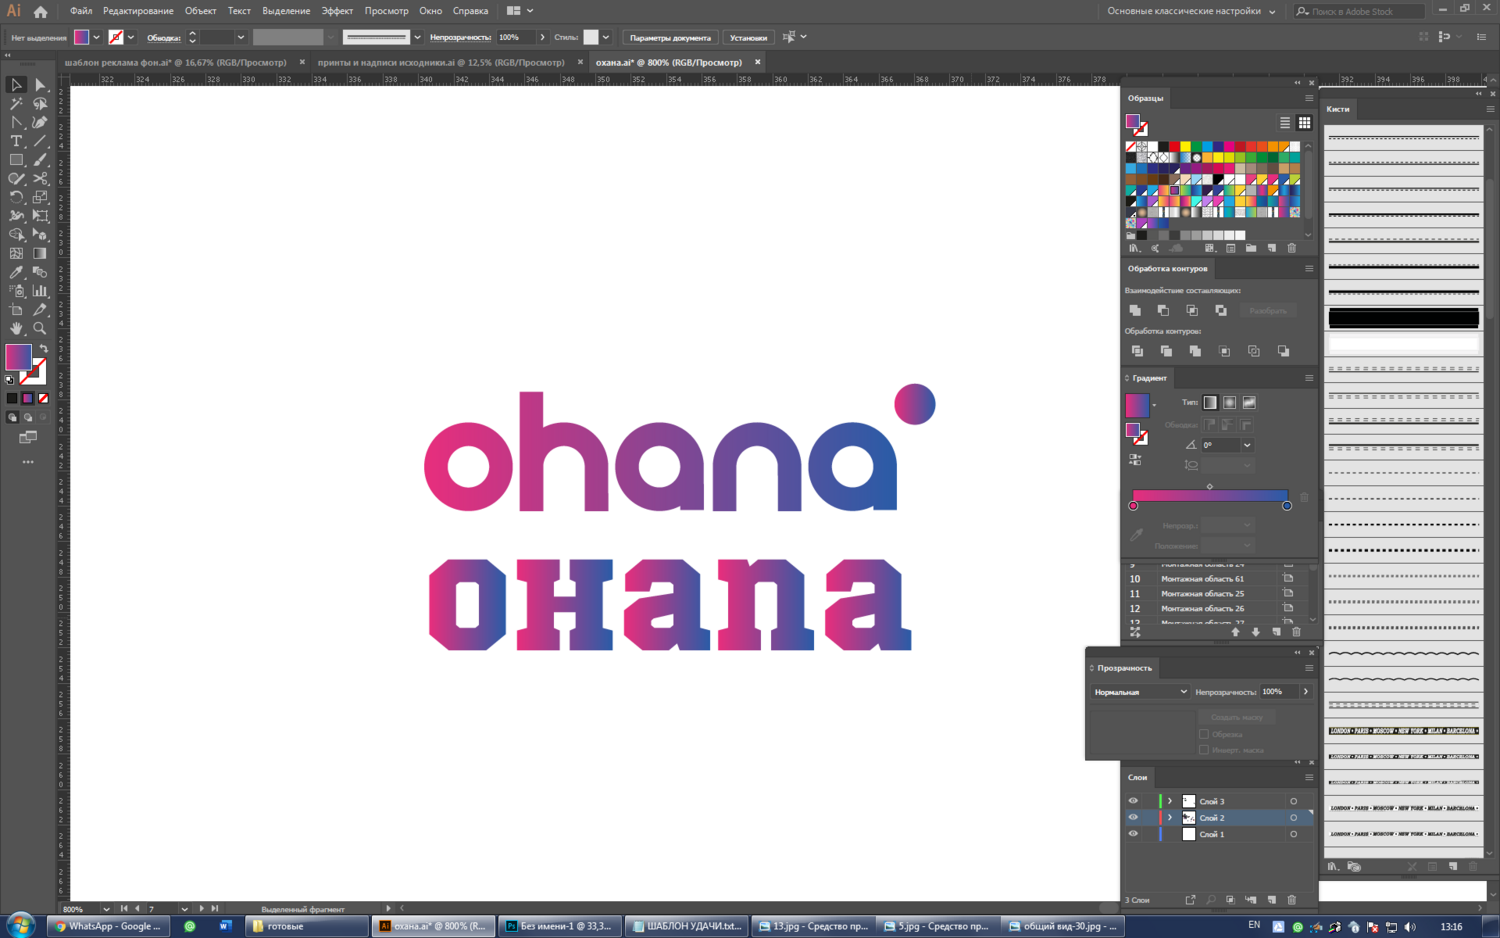Viewport: 1500px width, 938px height.
Task: Open the Файл menu
Action: [x=81, y=11]
